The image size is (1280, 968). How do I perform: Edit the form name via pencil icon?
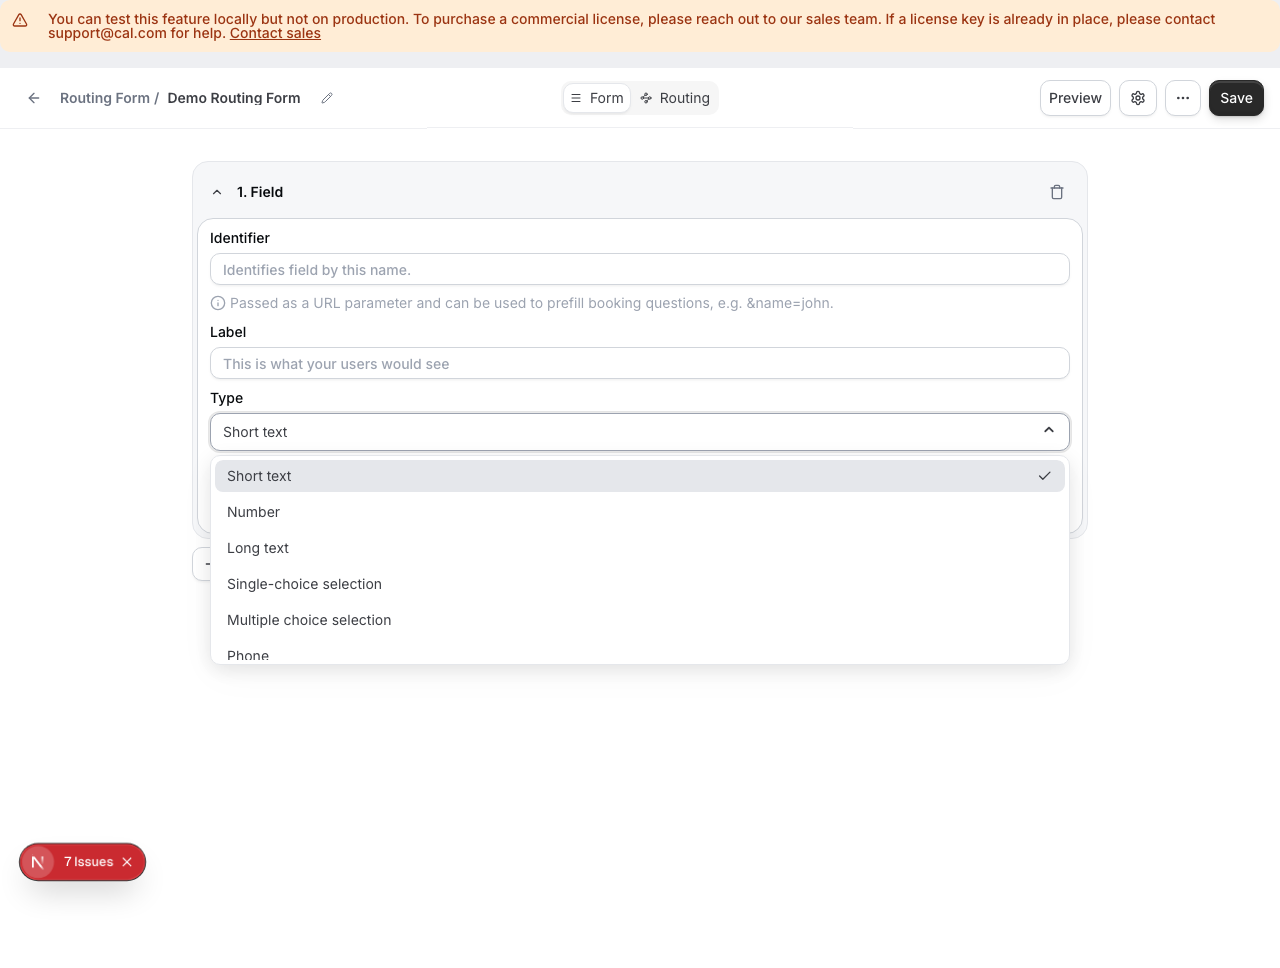point(326,98)
